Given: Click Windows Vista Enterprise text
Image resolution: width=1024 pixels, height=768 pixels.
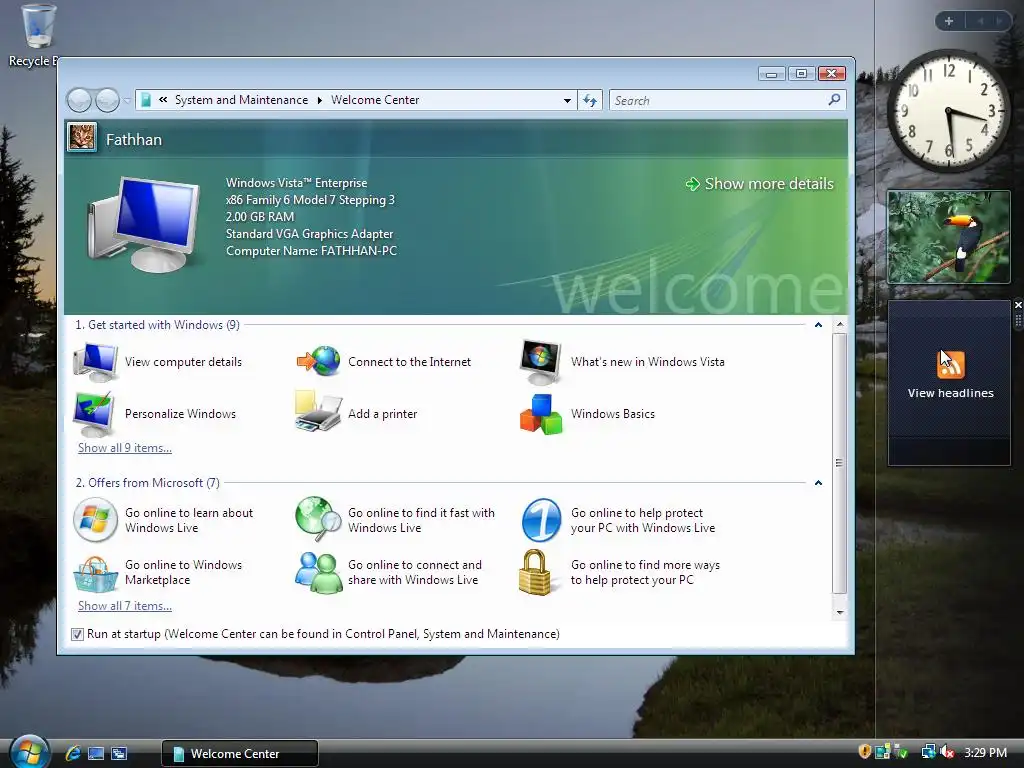Looking at the screenshot, I should [296, 183].
